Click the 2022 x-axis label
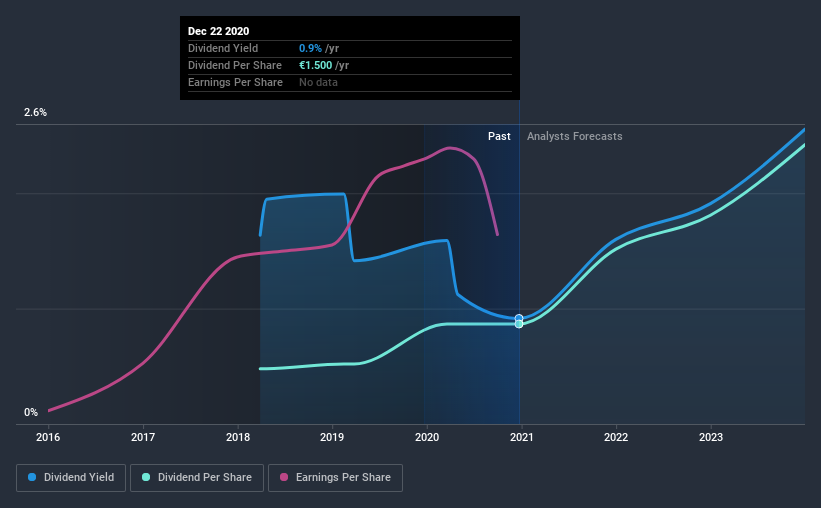The height and width of the screenshot is (508, 821). tap(616, 437)
